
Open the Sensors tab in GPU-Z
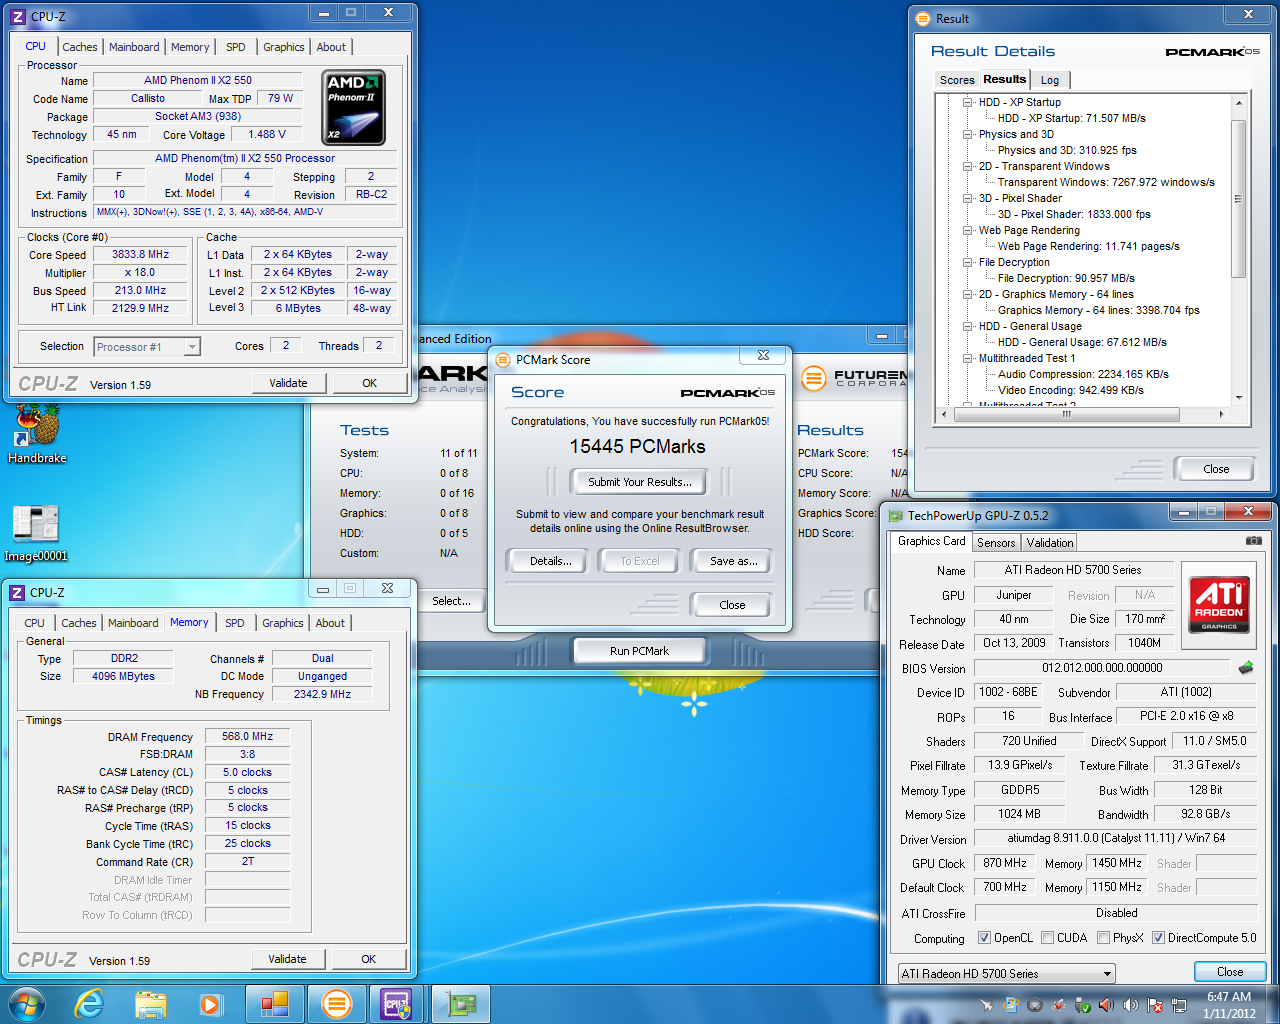[996, 543]
